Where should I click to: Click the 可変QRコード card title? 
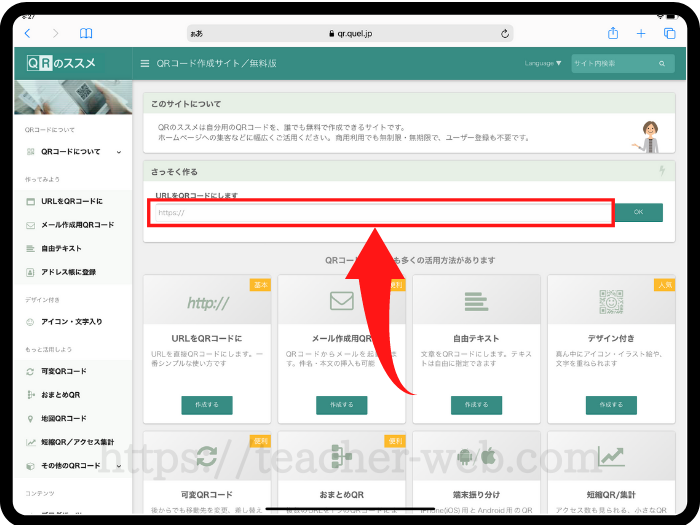click(207, 495)
